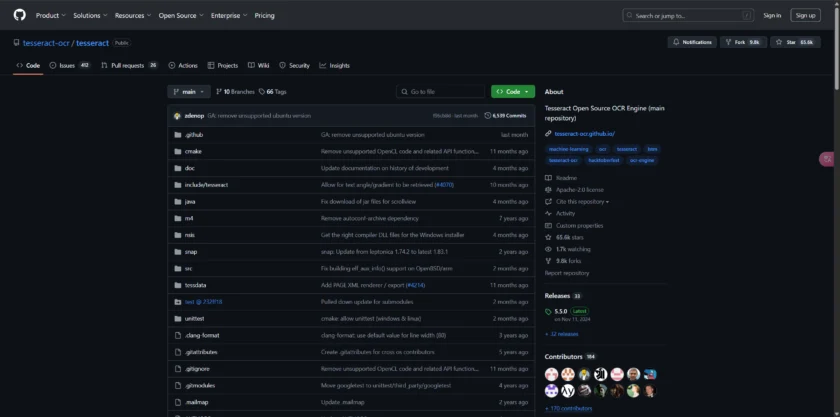Open the green Code dropdown button
Image resolution: width=840 pixels, height=417 pixels.
(x=513, y=92)
